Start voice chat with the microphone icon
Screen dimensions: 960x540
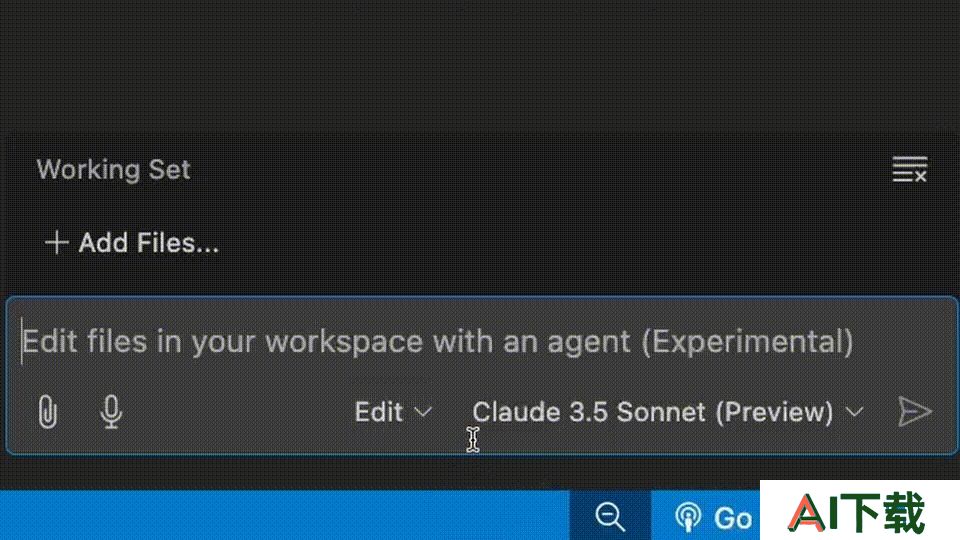[x=111, y=411]
